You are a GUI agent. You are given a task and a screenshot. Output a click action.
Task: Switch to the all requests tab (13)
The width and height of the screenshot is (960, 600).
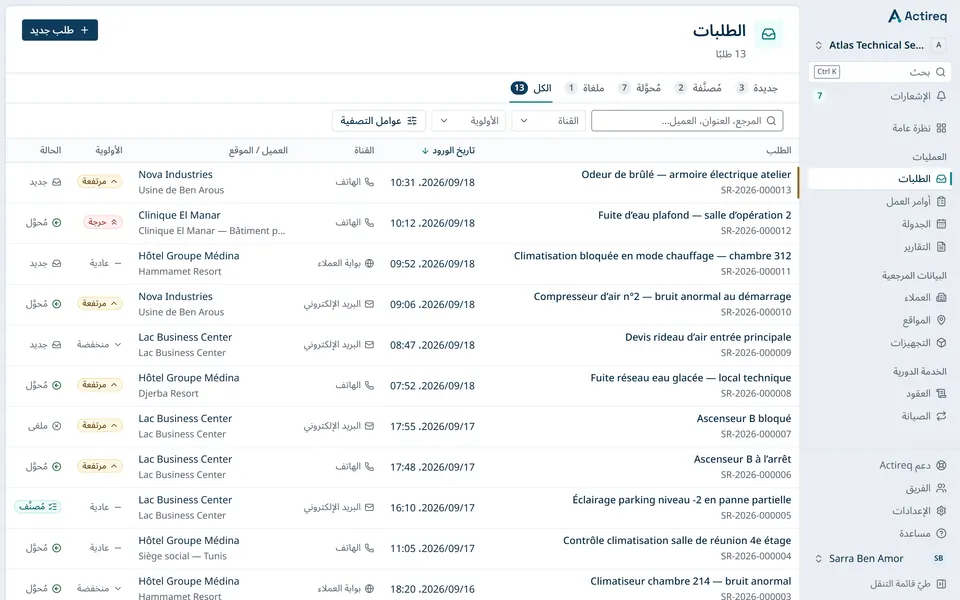point(531,88)
